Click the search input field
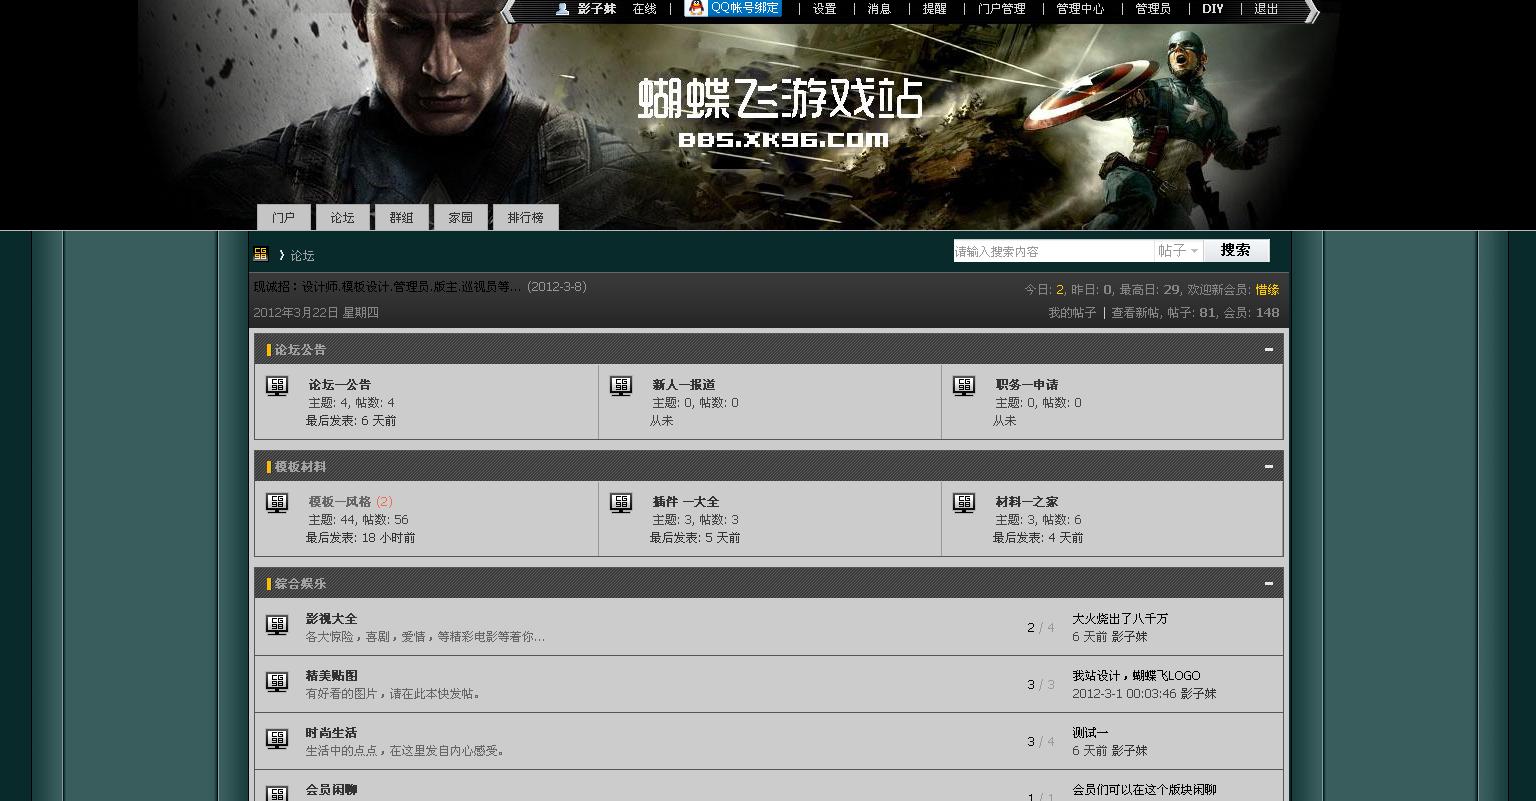The height and width of the screenshot is (801, 1536). point(1054,251)
